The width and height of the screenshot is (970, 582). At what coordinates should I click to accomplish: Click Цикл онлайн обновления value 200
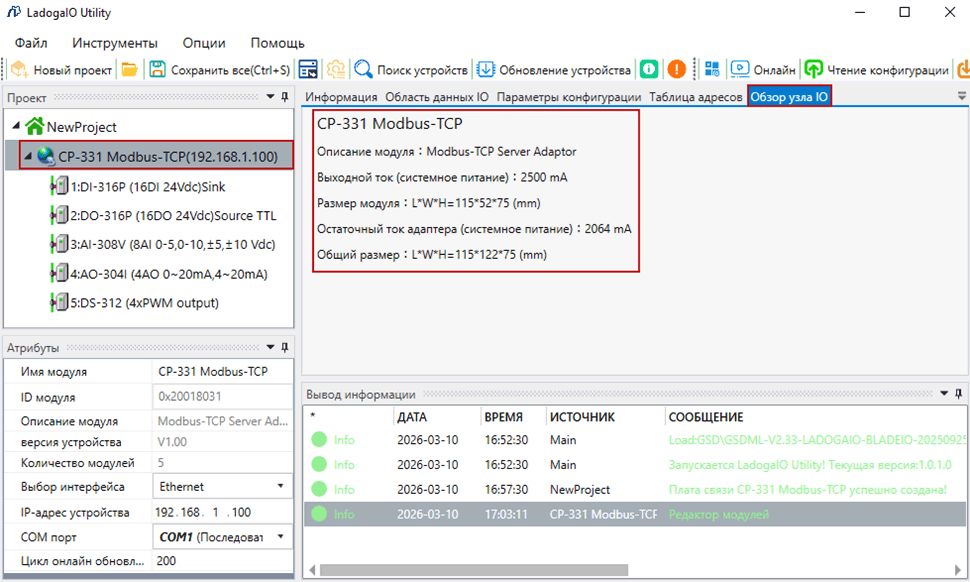[222, 561]
